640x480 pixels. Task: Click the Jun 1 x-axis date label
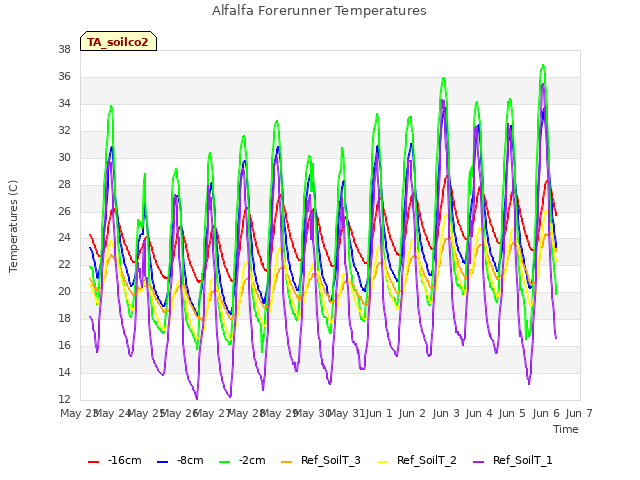[379, 413]
